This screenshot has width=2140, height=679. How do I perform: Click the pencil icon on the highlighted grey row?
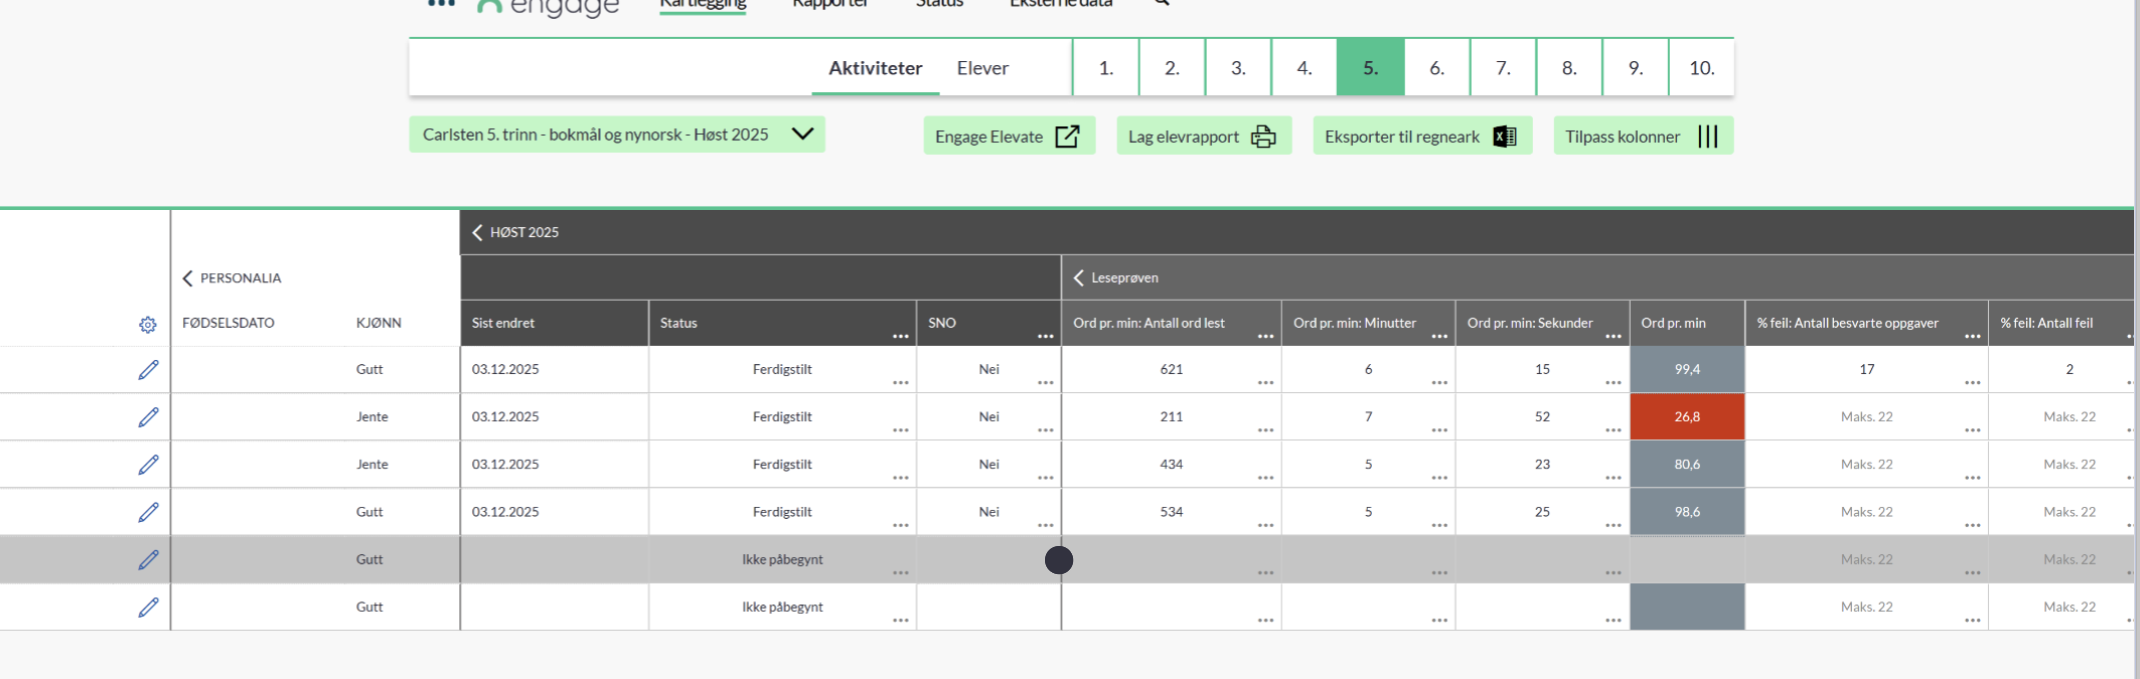(x=148, y=560)
